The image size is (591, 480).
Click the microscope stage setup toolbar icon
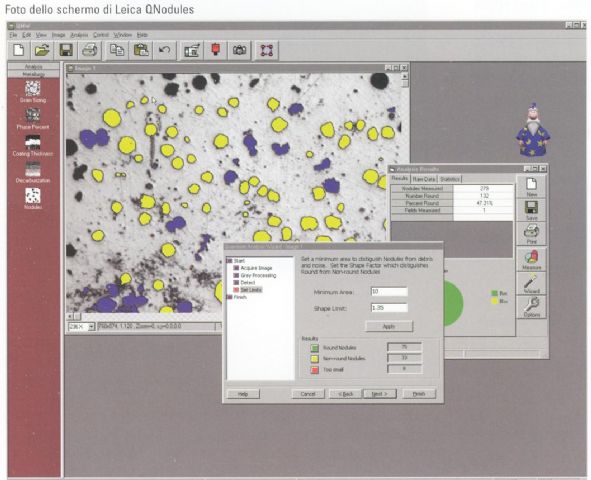coord(192,50)
